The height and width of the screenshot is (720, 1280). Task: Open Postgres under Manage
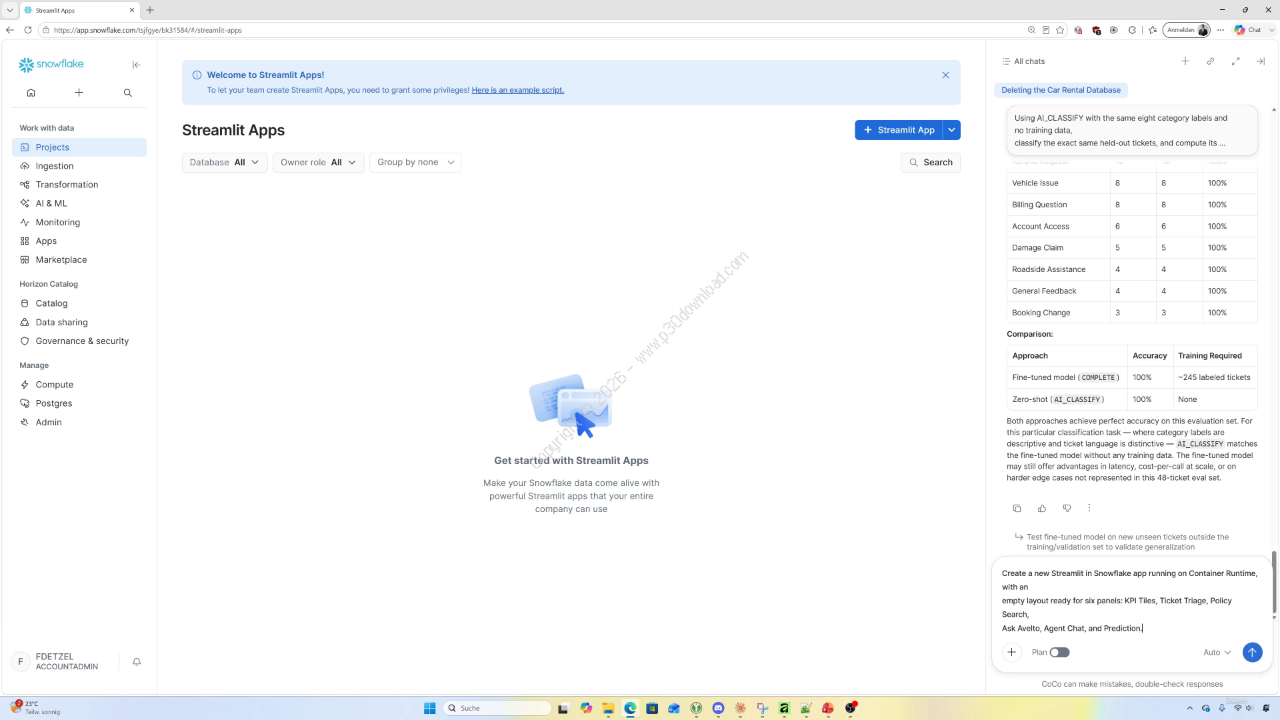coord(79,403)
